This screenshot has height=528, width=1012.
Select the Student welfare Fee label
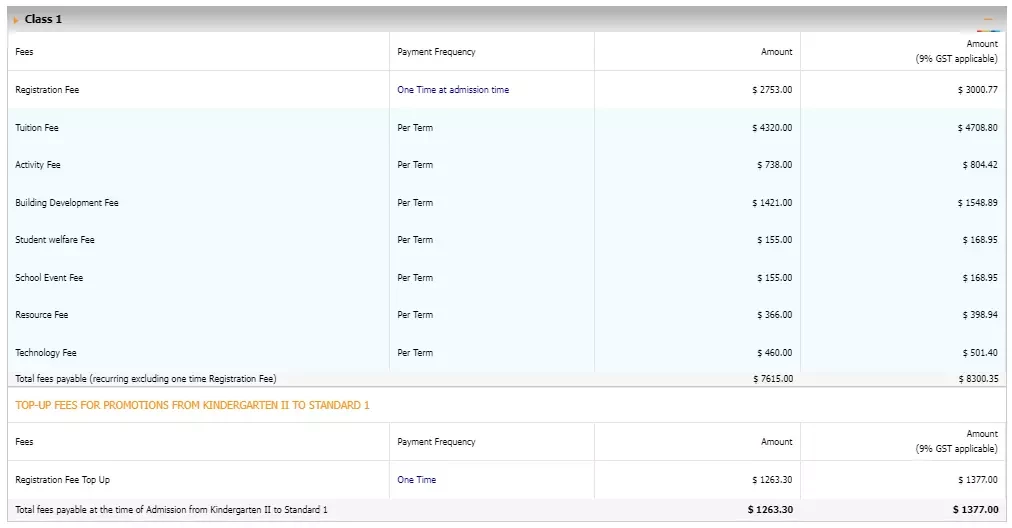pos(55,239)
